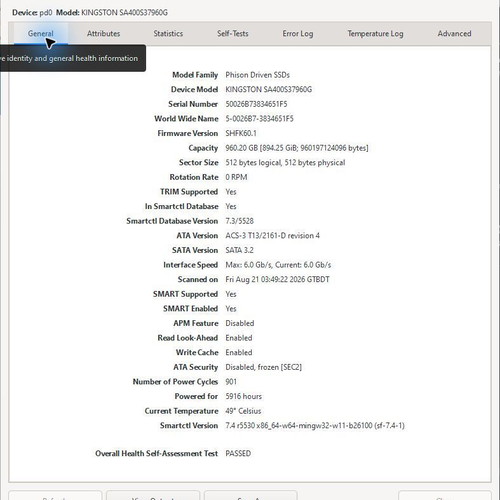This screenshot has width=500, height=500.
Task: Click the View Output button
Action: (x=153, y=495)
